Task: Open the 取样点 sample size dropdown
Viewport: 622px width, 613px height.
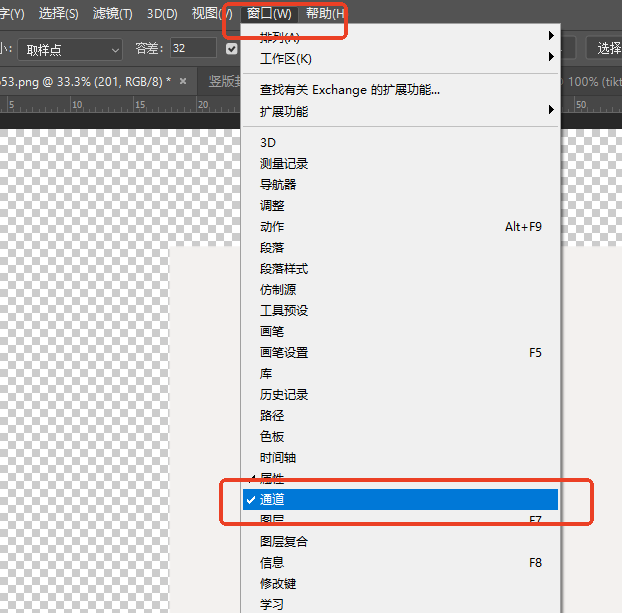Action: [x=72, y=49]
